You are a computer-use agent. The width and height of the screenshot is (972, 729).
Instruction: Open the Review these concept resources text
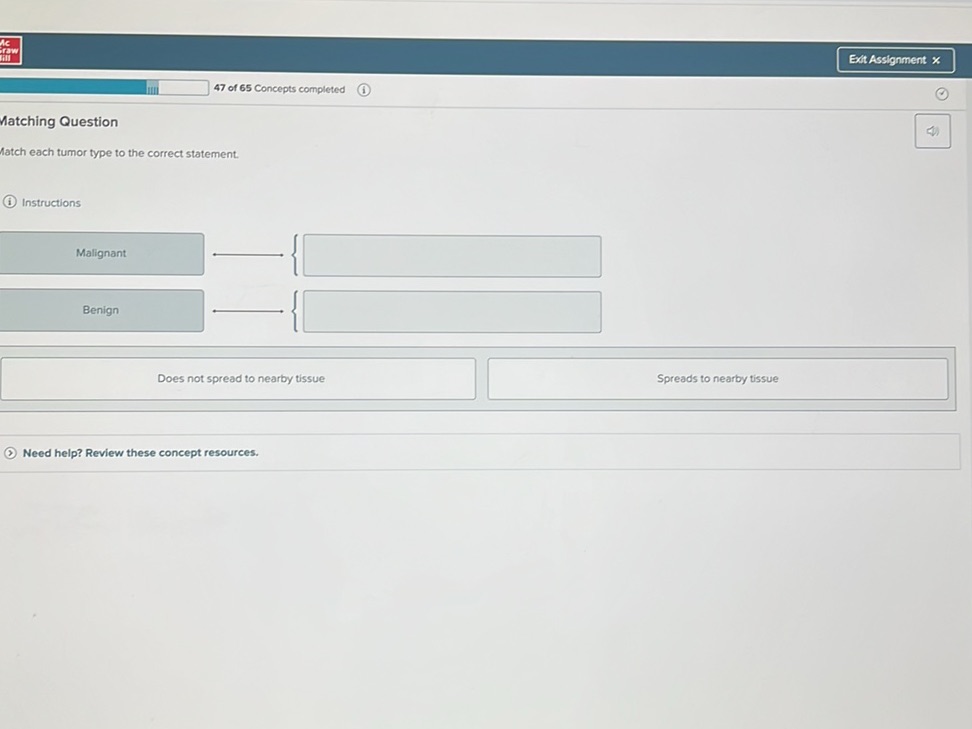tap(140, 453)
